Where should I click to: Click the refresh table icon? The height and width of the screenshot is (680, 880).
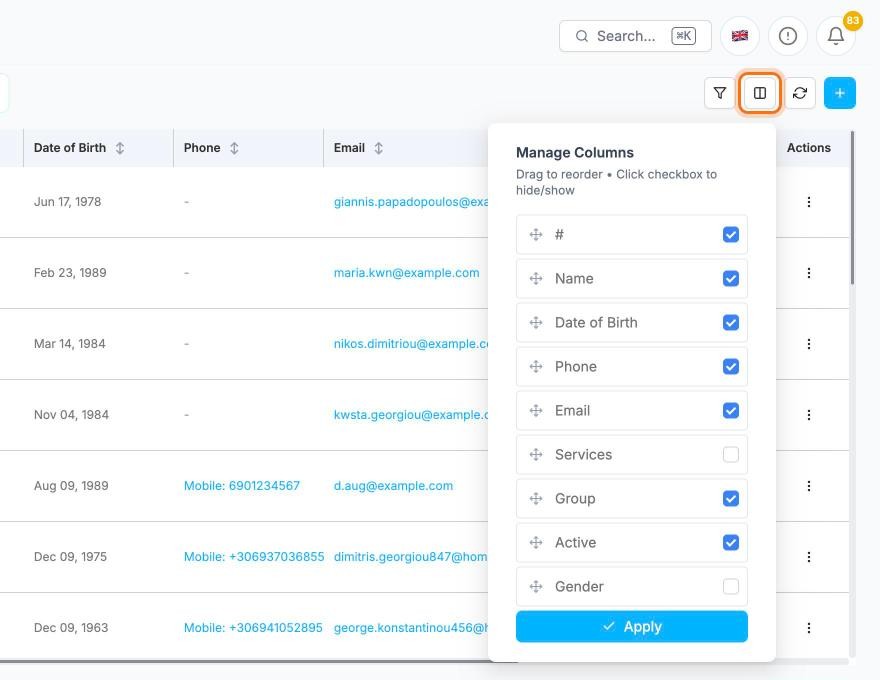[800, 93]
